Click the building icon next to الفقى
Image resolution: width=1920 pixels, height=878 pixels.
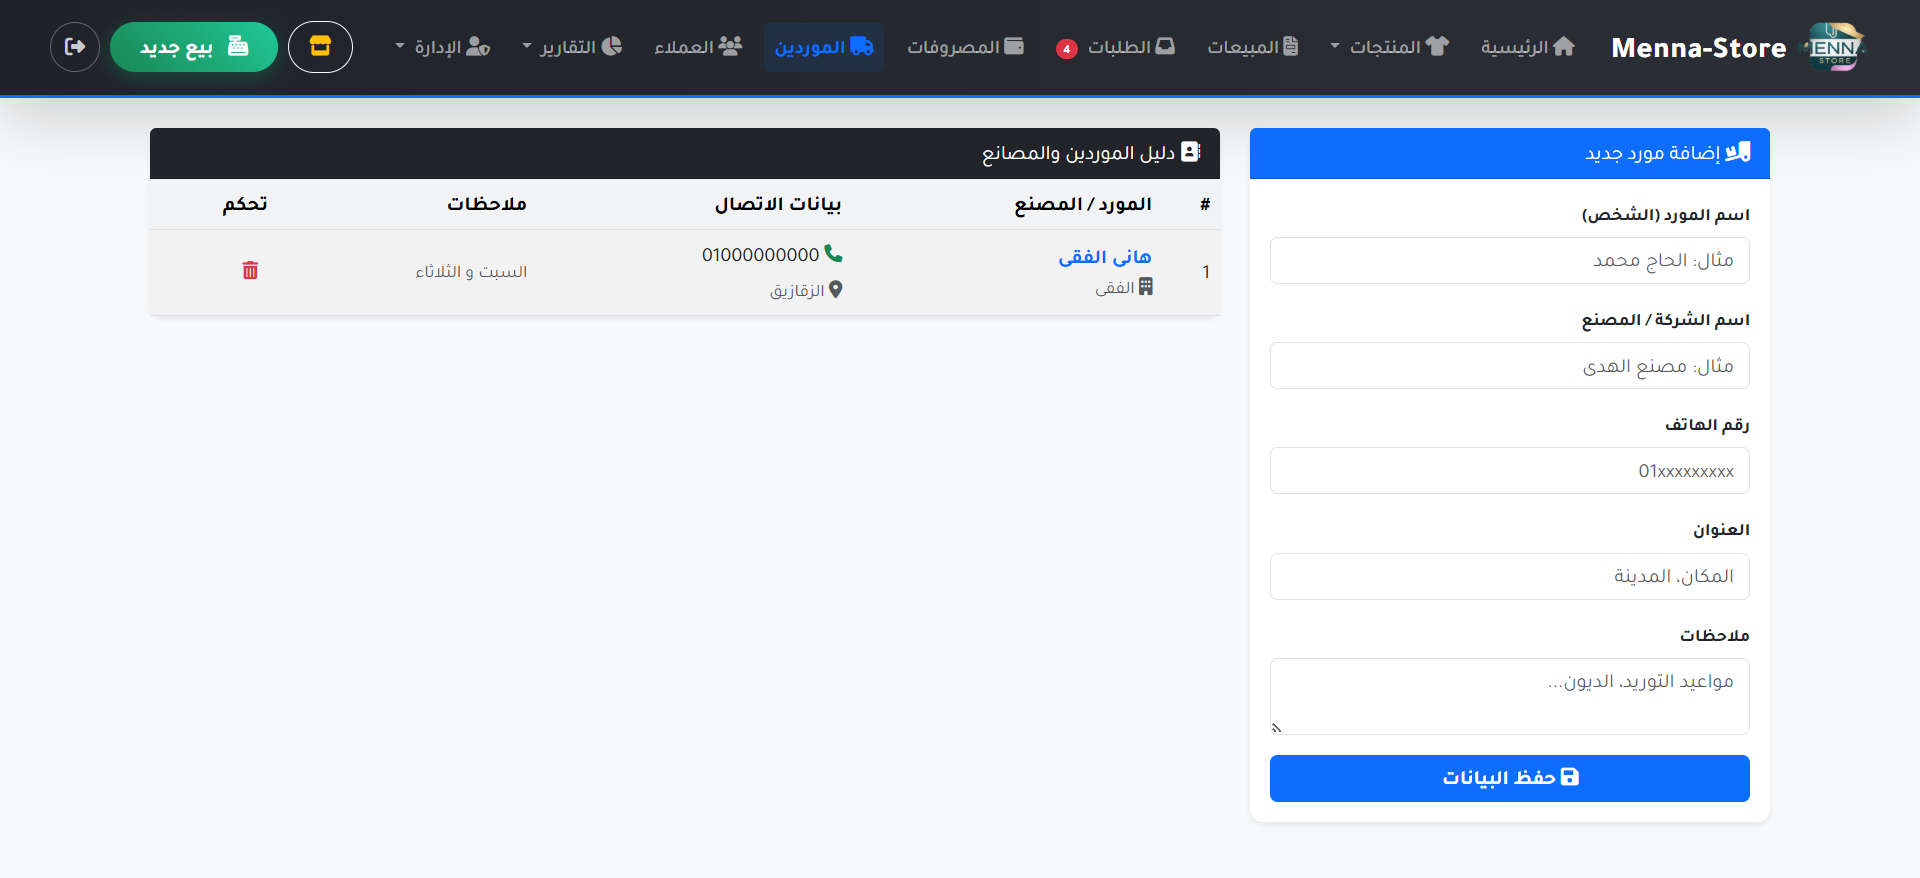(x=1145, y=287)
